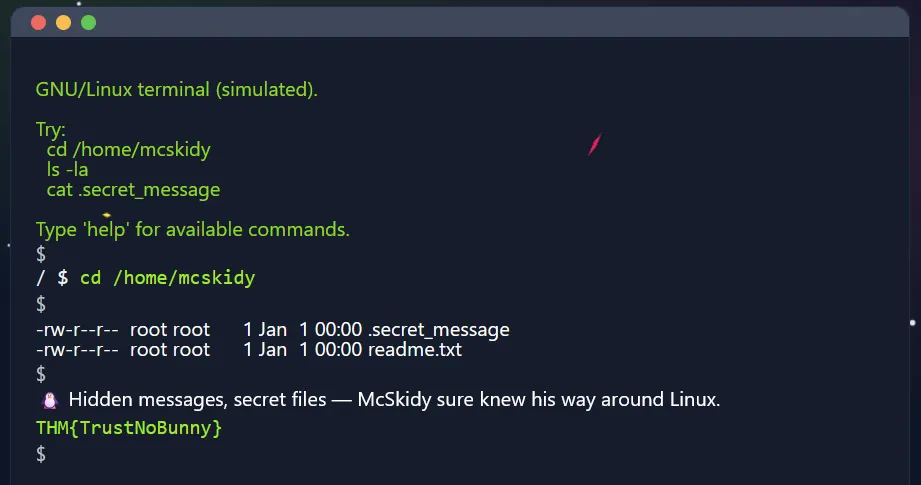The height and width of the screenshot is (485, 921).
Task: Click the 'GNU/Linux terminal (simulated).' header line
Action: click(176, 90)
